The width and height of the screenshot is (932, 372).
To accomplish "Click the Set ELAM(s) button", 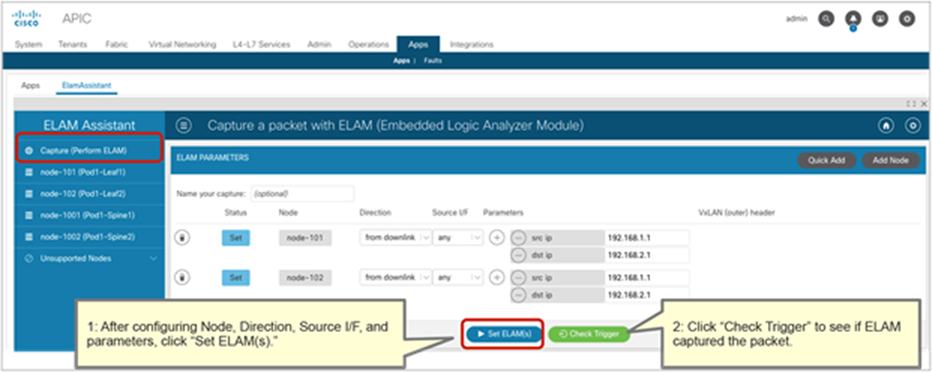I will click(x=503, y=335).
